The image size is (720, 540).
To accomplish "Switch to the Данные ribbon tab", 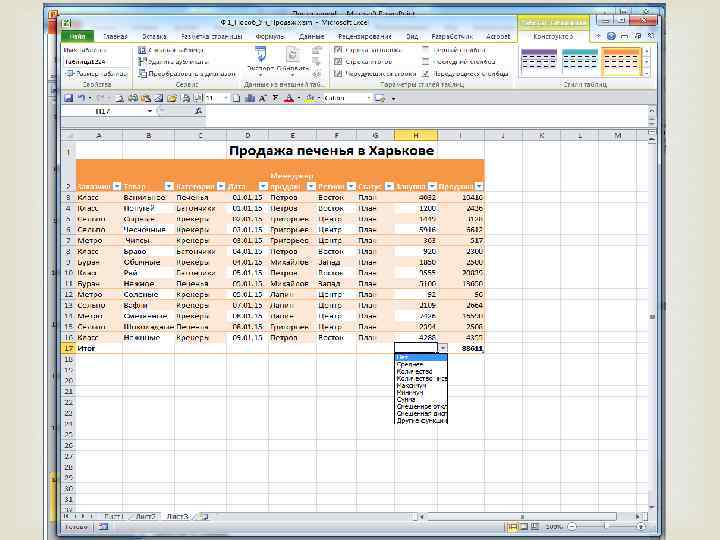I will (311, 36).
